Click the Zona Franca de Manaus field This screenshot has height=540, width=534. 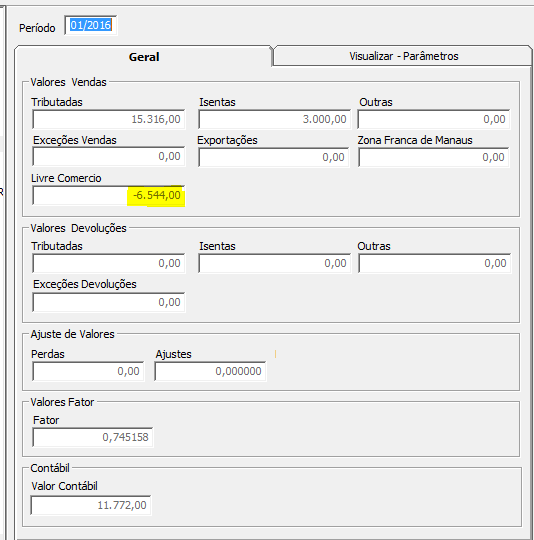(x=433, y=157)
